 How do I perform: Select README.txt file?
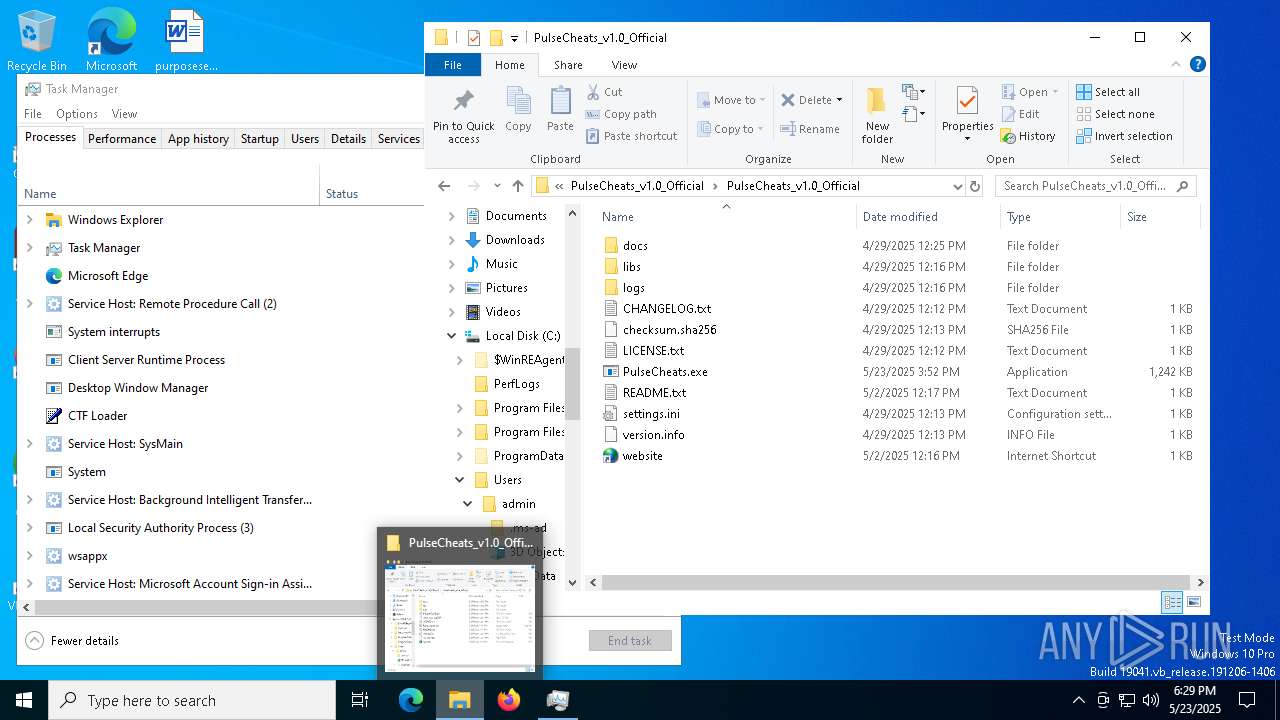click(x=654, y=392)
